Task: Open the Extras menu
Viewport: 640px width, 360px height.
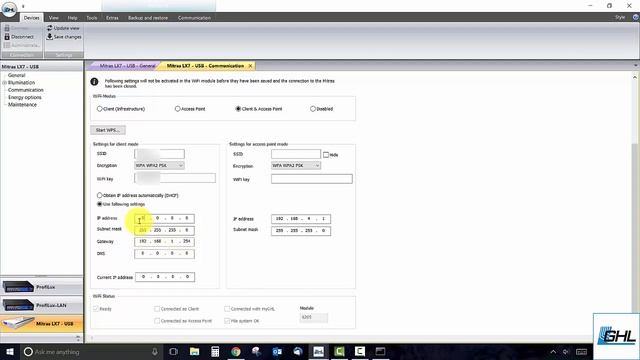Action: coord(112,18)
